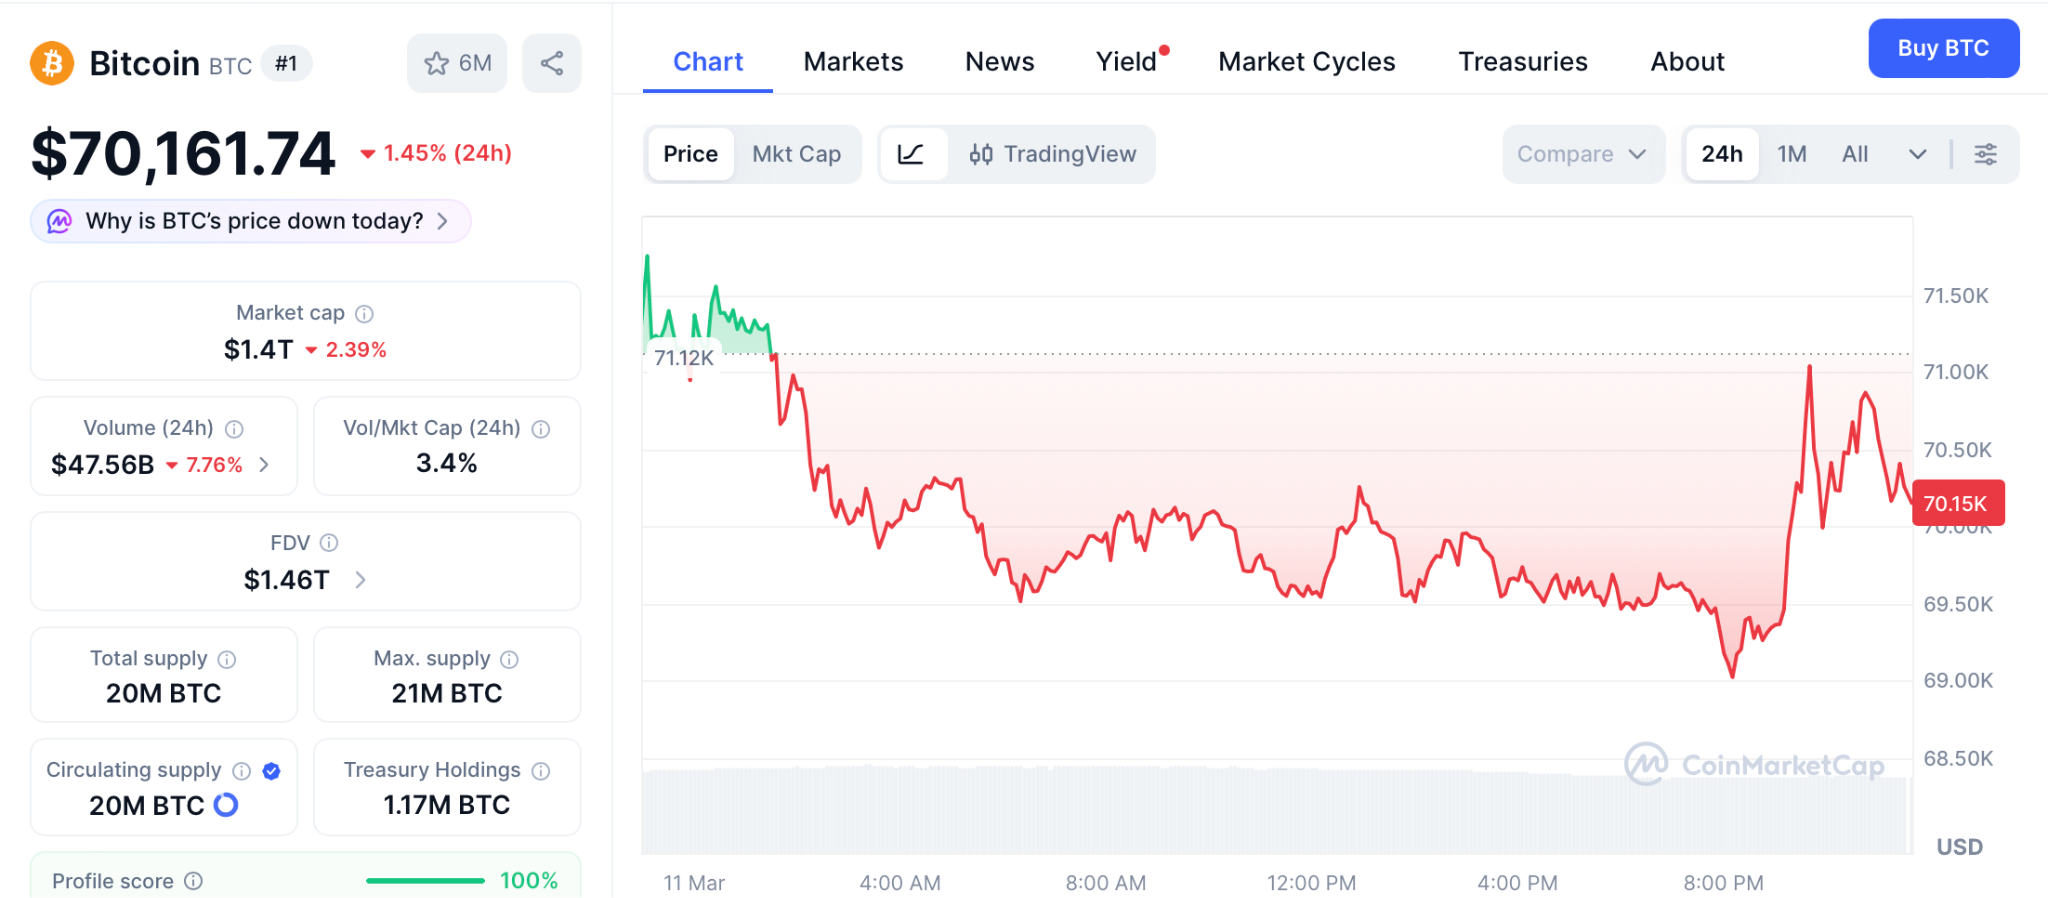Open the Treasuries tab
This screenshot has height=898, width=2048.
1522,62
